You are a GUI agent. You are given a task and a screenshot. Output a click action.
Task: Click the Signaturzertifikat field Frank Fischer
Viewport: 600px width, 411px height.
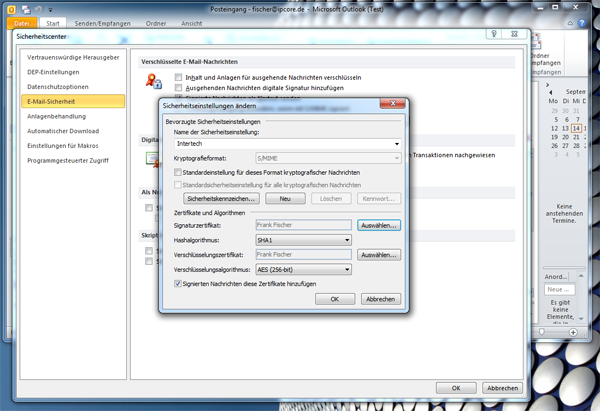click(x=303, y=225)
